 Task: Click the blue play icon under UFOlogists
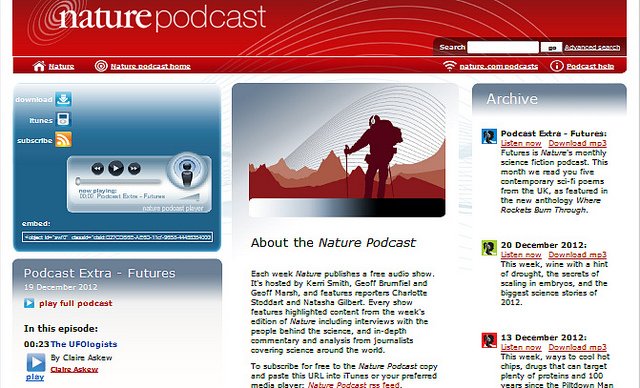tap(36, 362)
